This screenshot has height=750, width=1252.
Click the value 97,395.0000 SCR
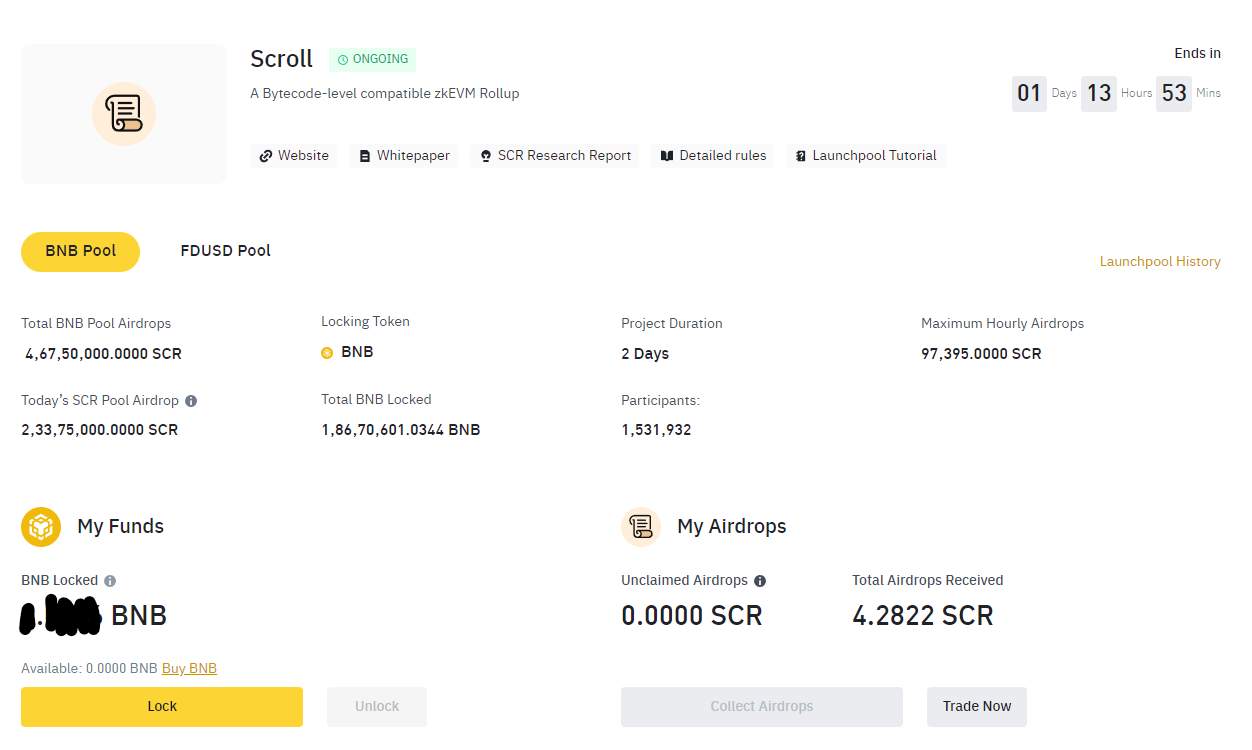pos(981,354)
